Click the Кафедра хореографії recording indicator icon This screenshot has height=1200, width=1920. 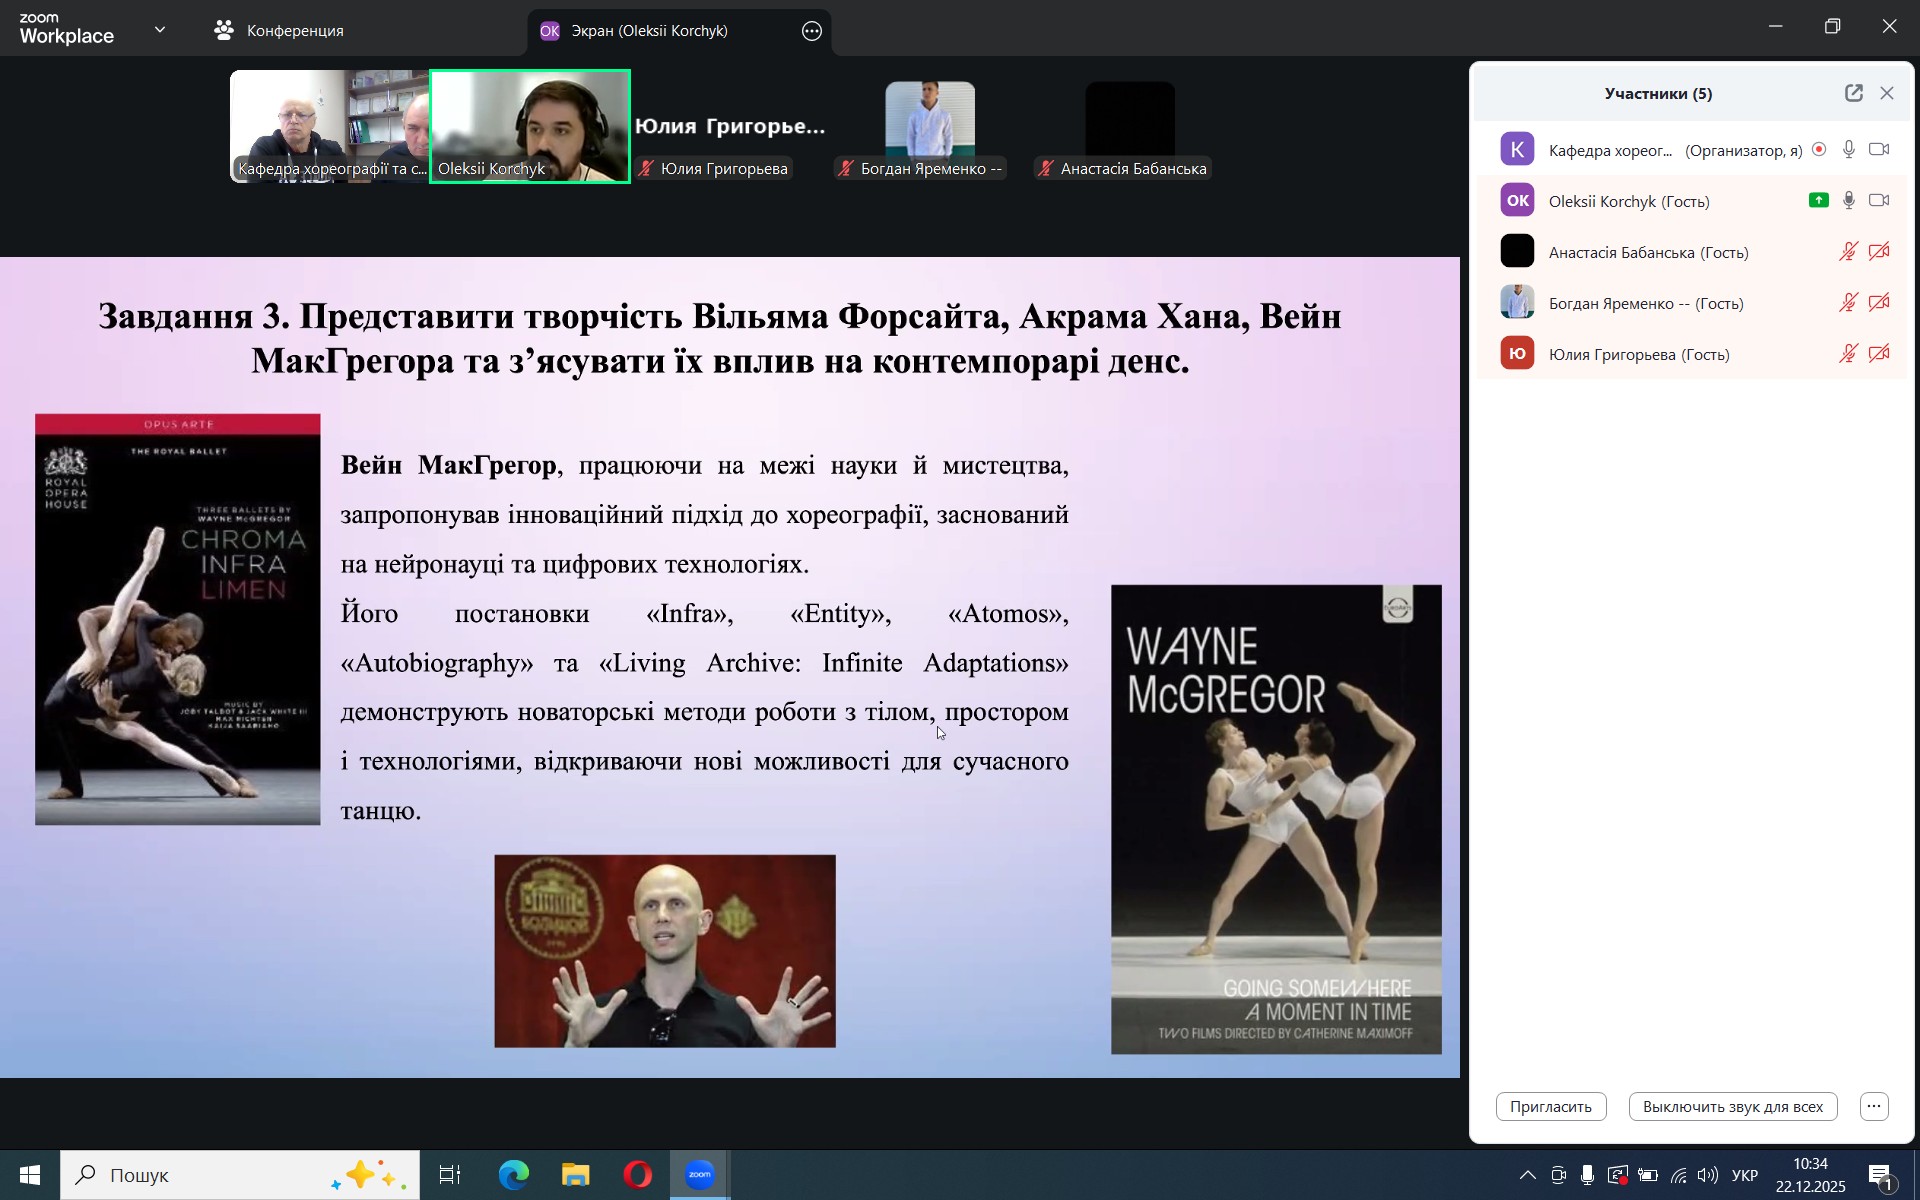(x=1819, y=150)
